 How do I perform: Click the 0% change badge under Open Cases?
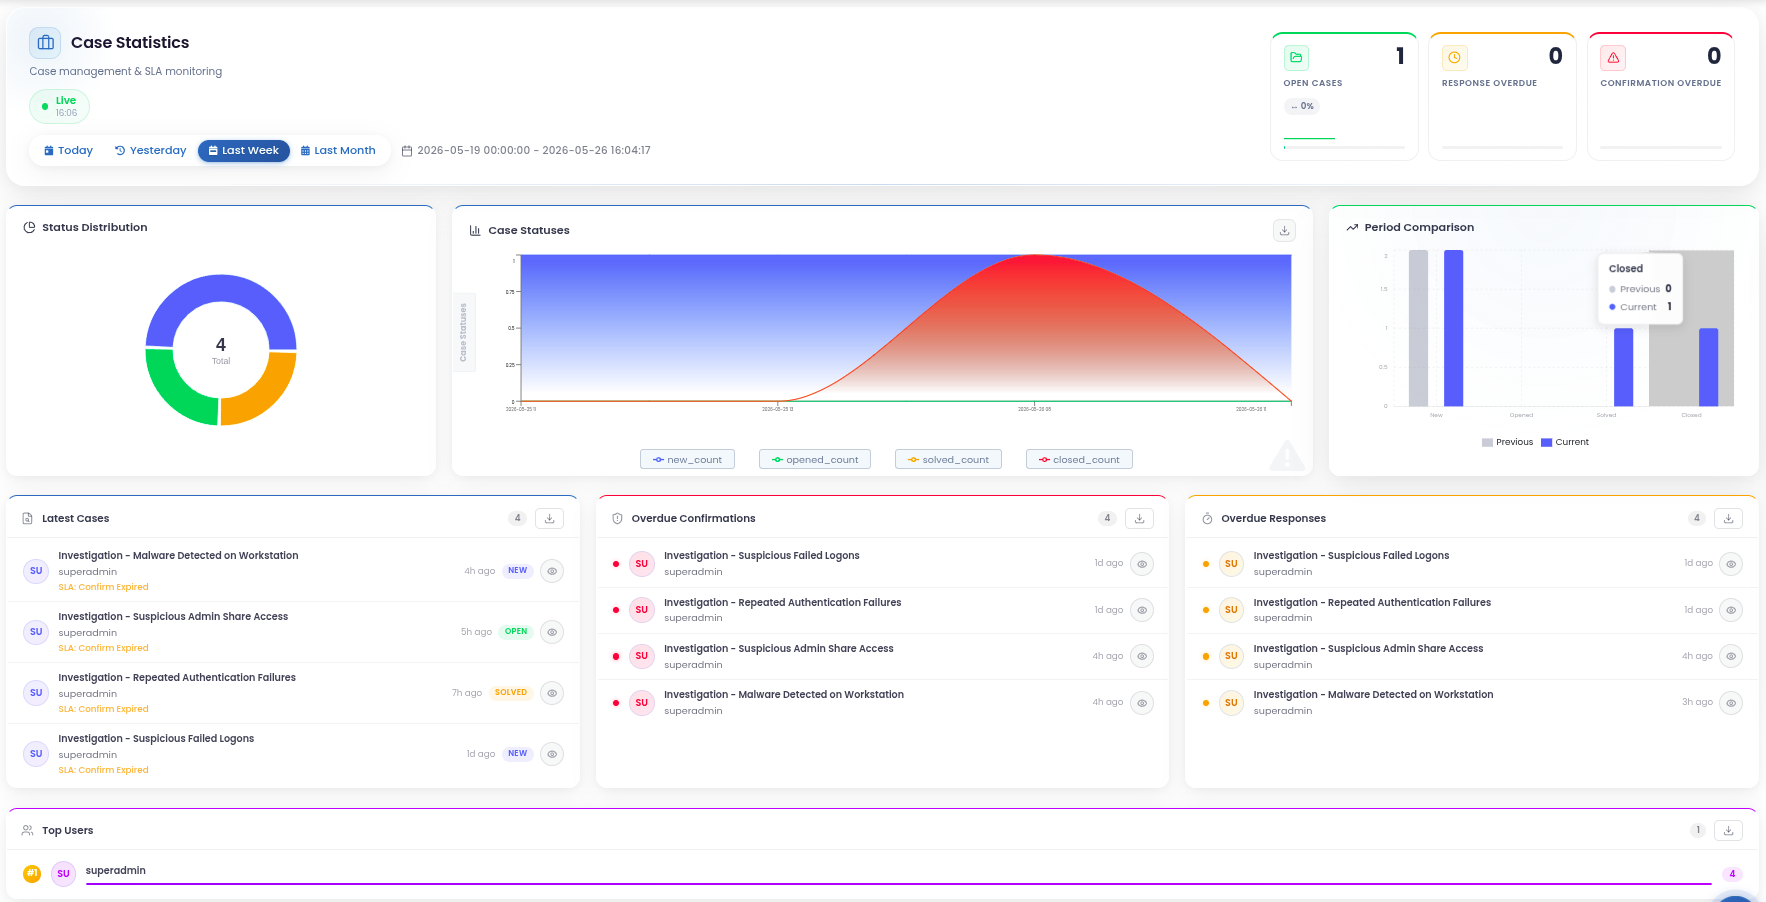[x=1302, y=106]
